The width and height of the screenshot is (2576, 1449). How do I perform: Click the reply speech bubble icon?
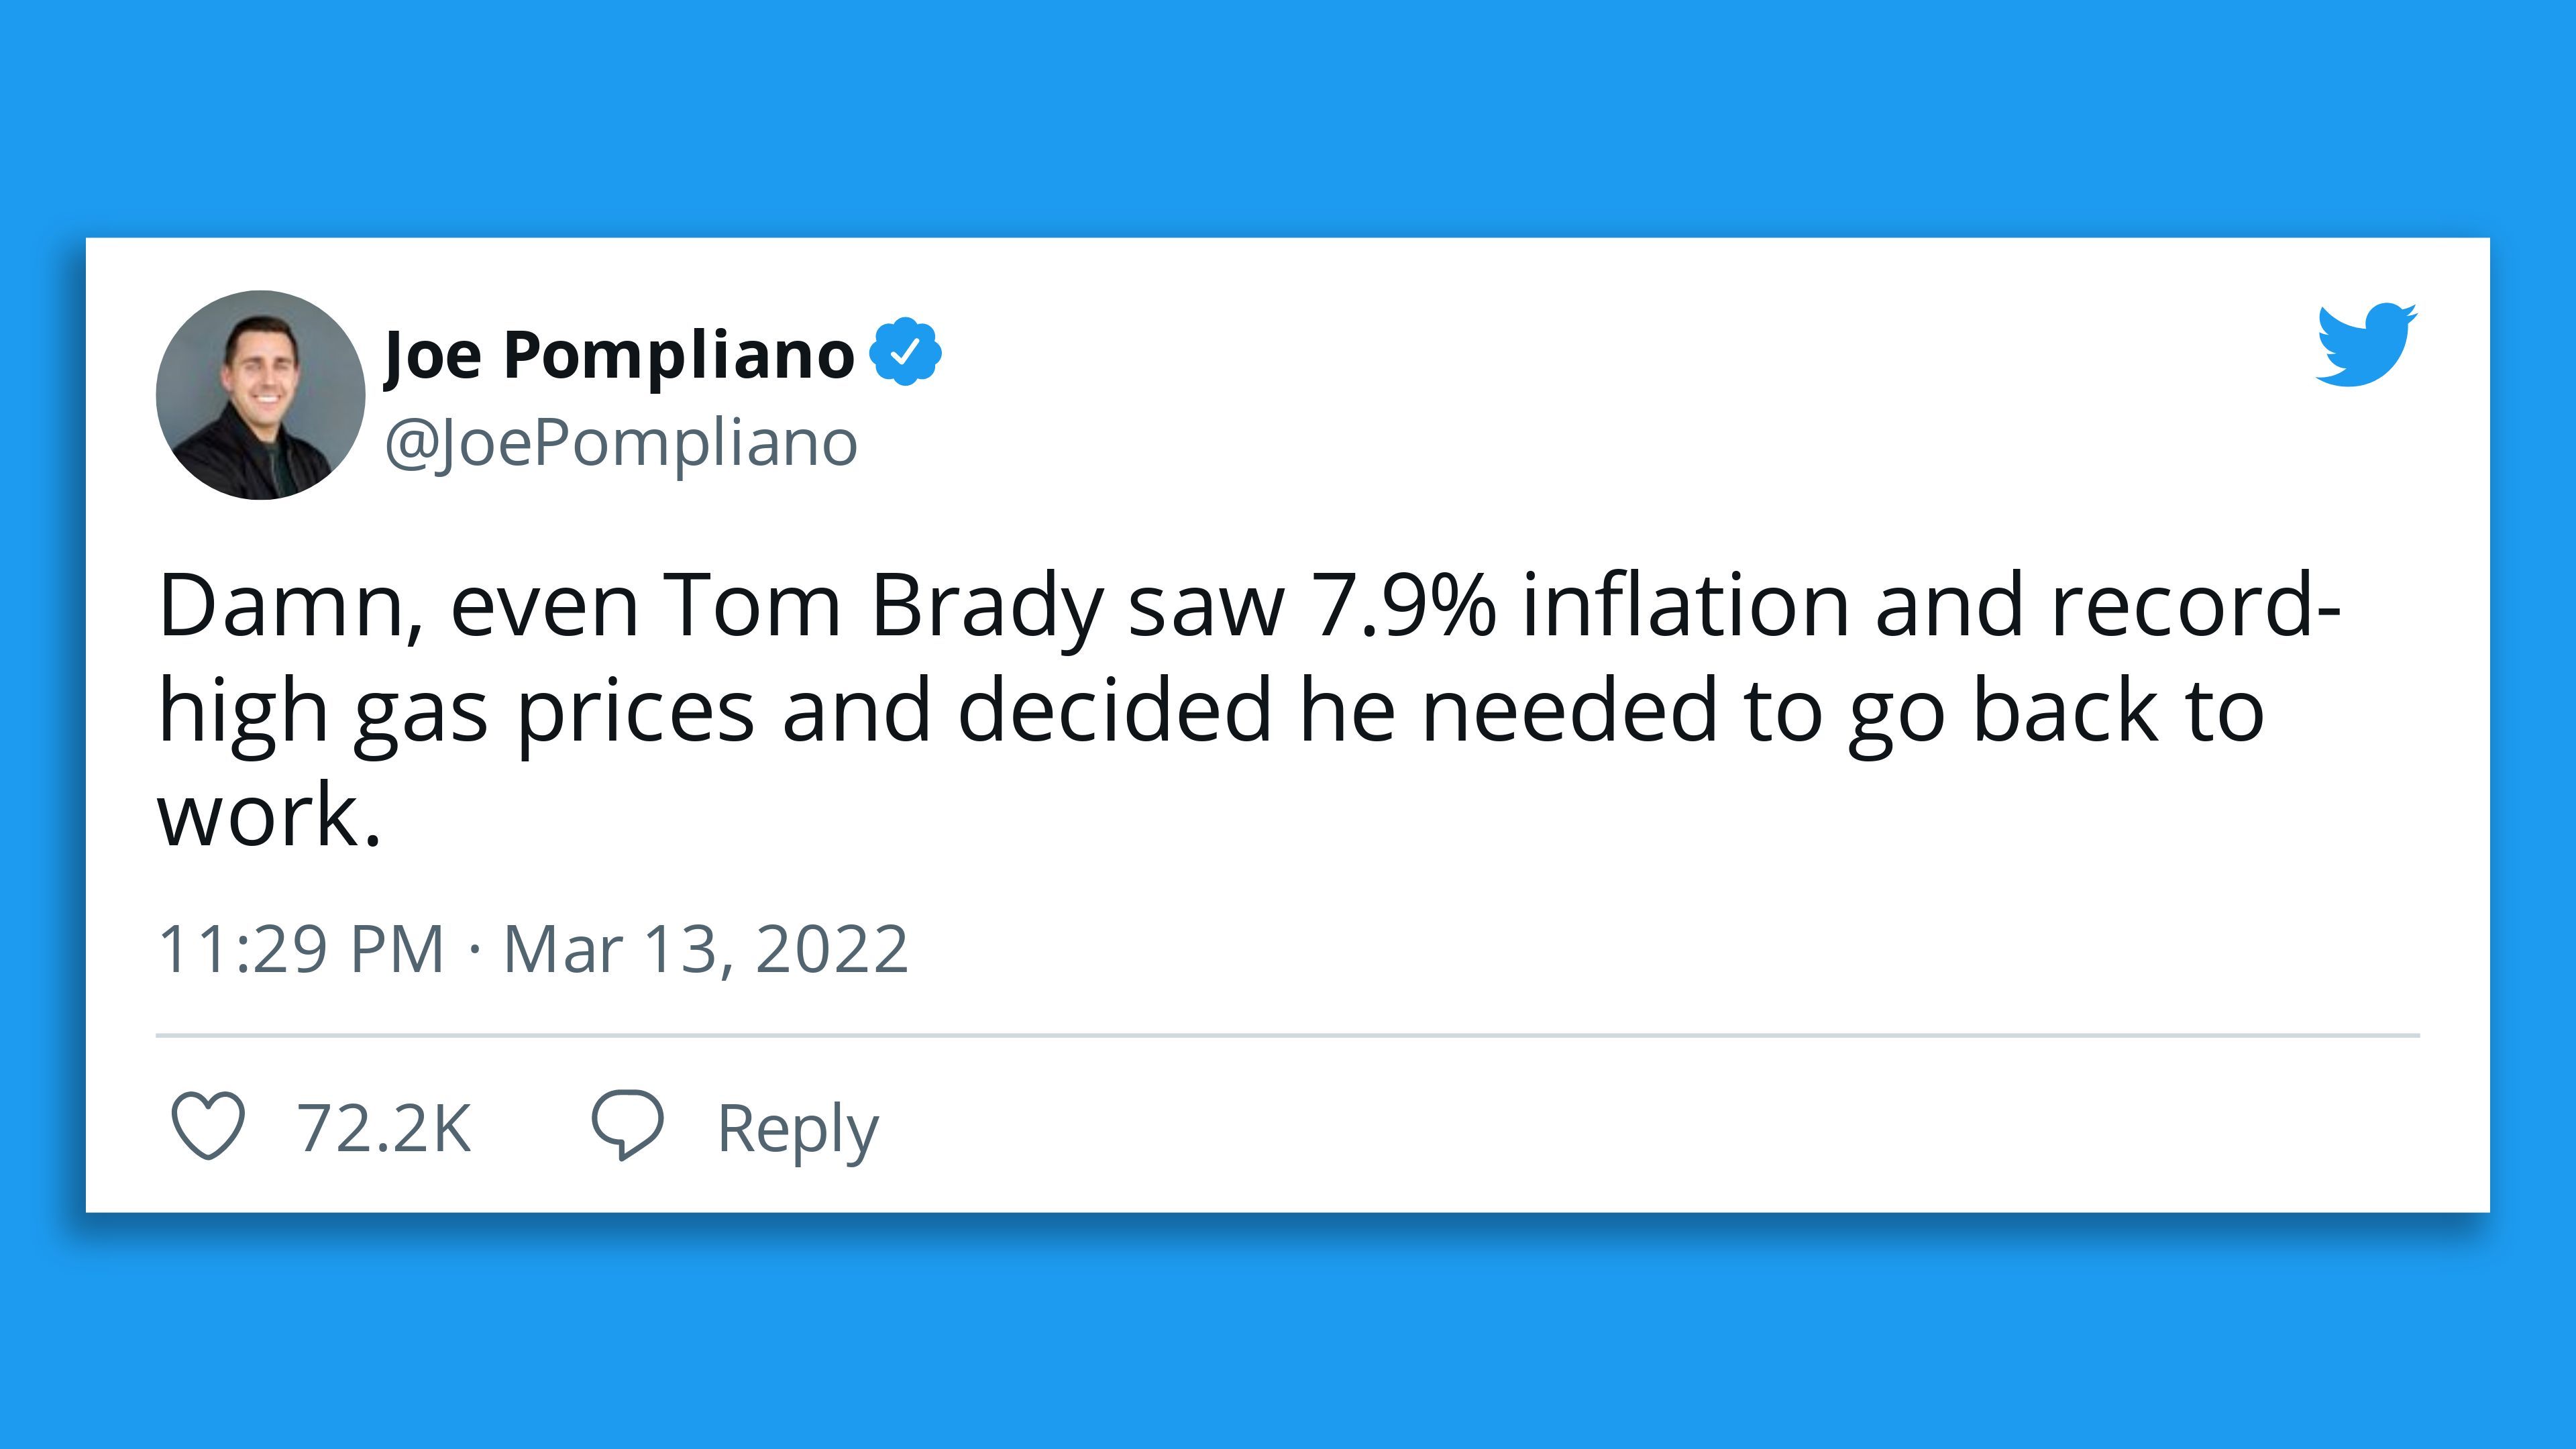pos(627,1126)
